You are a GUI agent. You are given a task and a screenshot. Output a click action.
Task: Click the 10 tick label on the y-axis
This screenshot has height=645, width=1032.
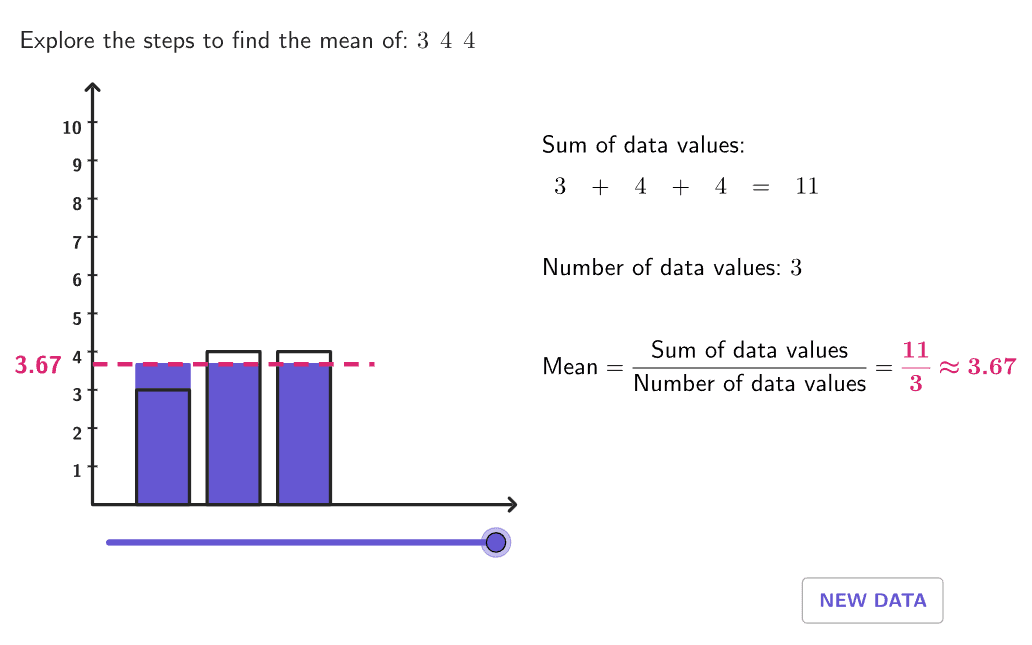71,127
